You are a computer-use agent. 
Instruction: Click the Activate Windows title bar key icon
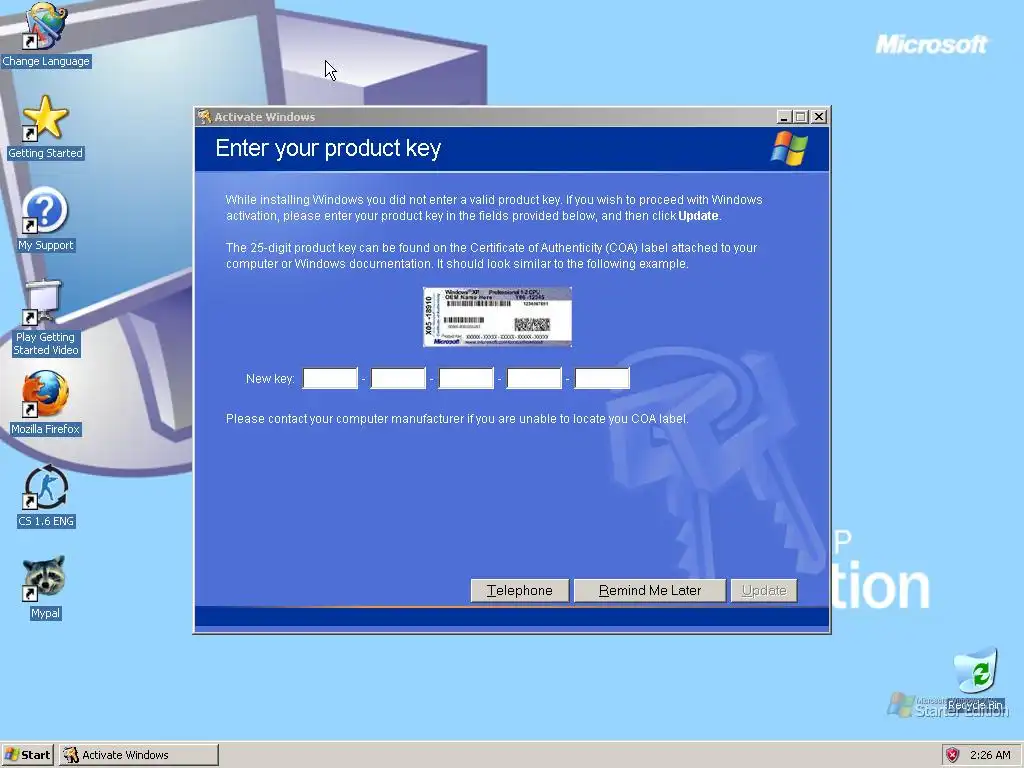click(204, 117)
